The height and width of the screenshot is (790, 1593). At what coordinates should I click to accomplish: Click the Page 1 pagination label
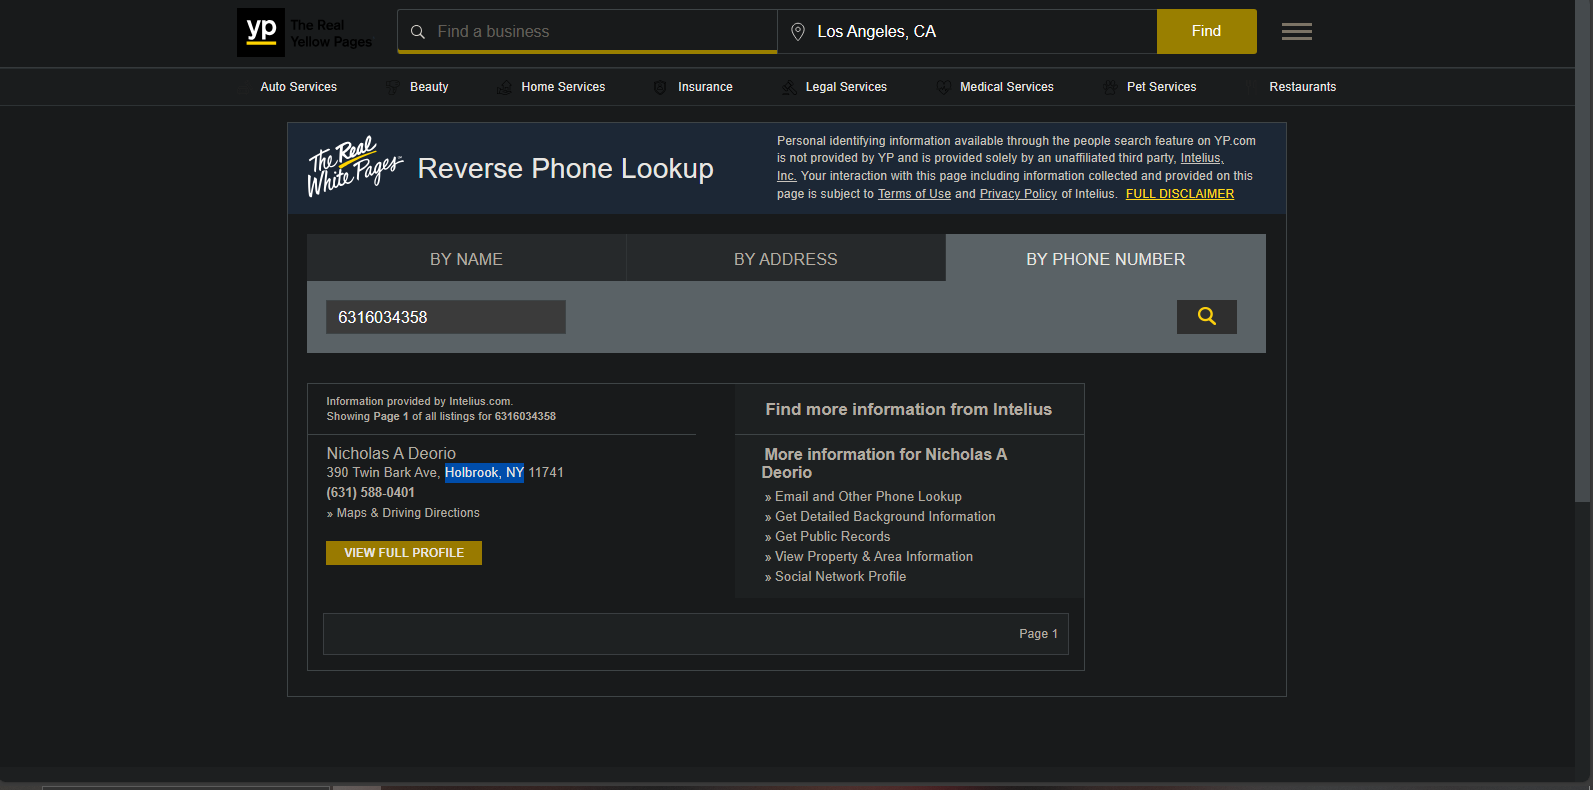1038,634
